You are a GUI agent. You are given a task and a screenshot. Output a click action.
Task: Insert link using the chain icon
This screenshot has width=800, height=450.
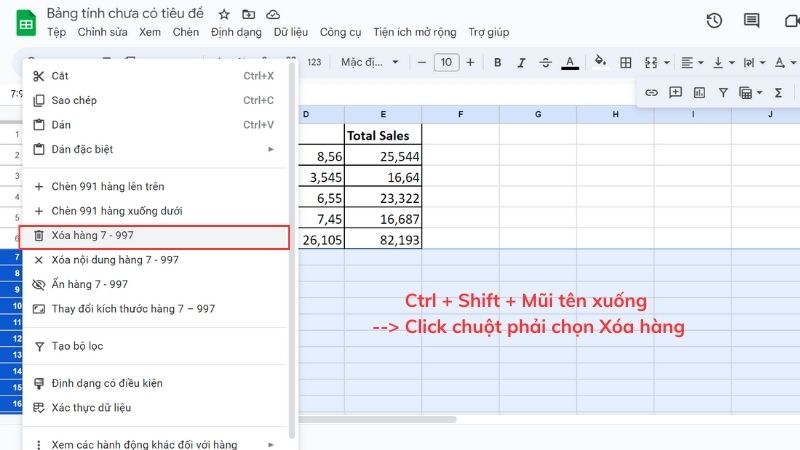point(651,92)
